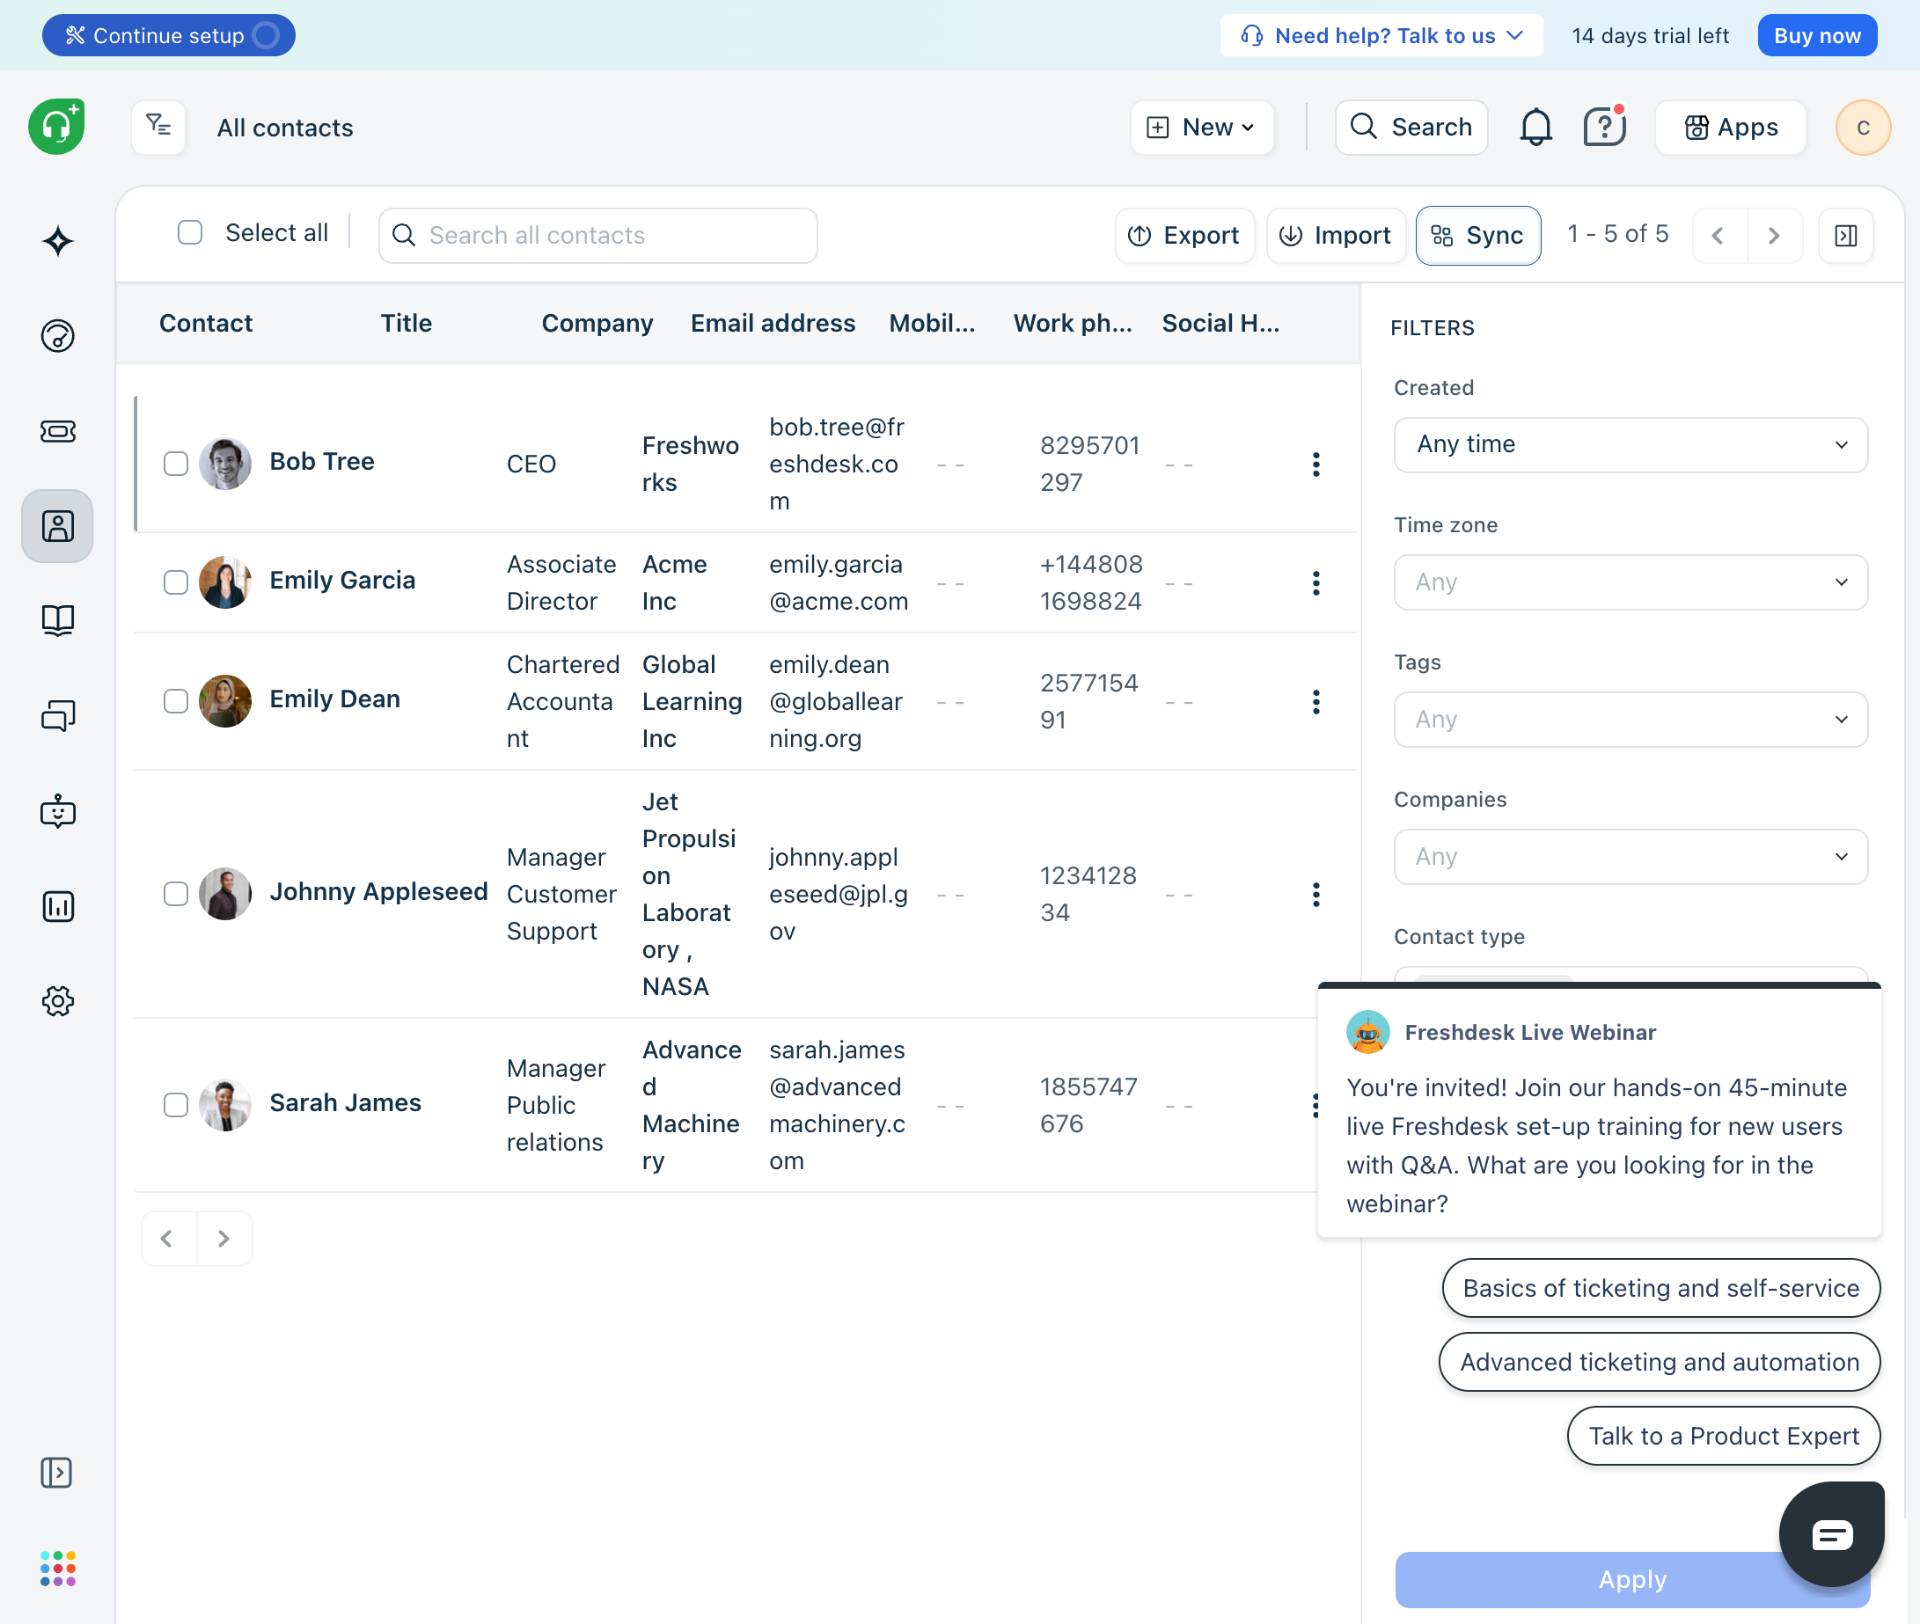Open more options for Emily Garcia
This screenshot has width=1920, height=1624.
pyautogui.click(x=1315, y=583)
